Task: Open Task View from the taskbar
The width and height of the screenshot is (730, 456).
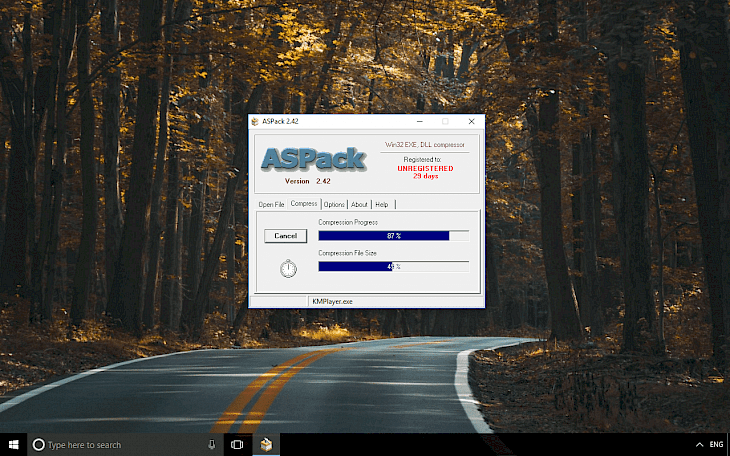Action: click(x=237, y=445)
